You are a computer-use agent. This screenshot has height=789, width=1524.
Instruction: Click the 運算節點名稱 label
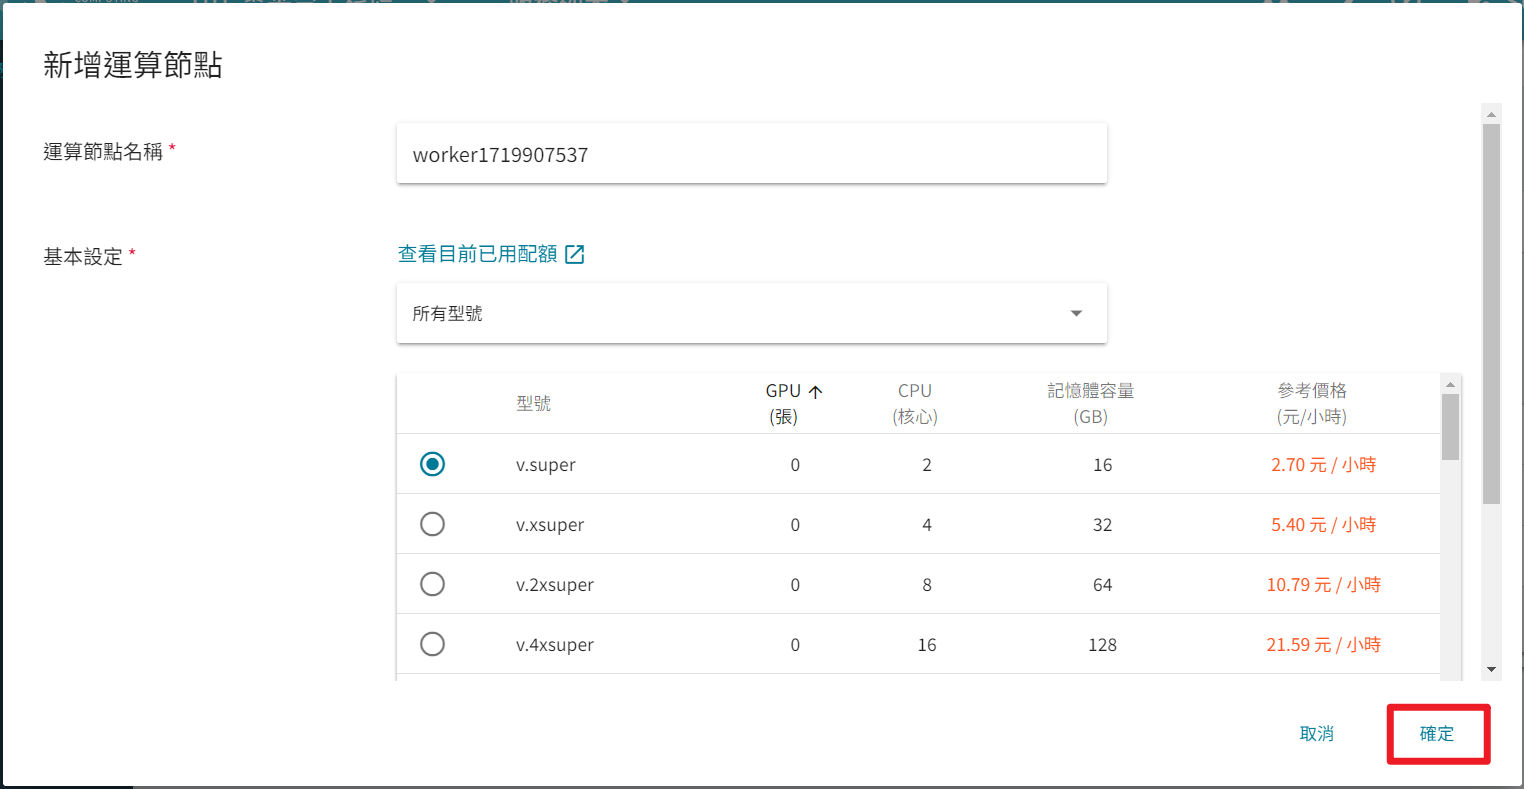[103, 151]
